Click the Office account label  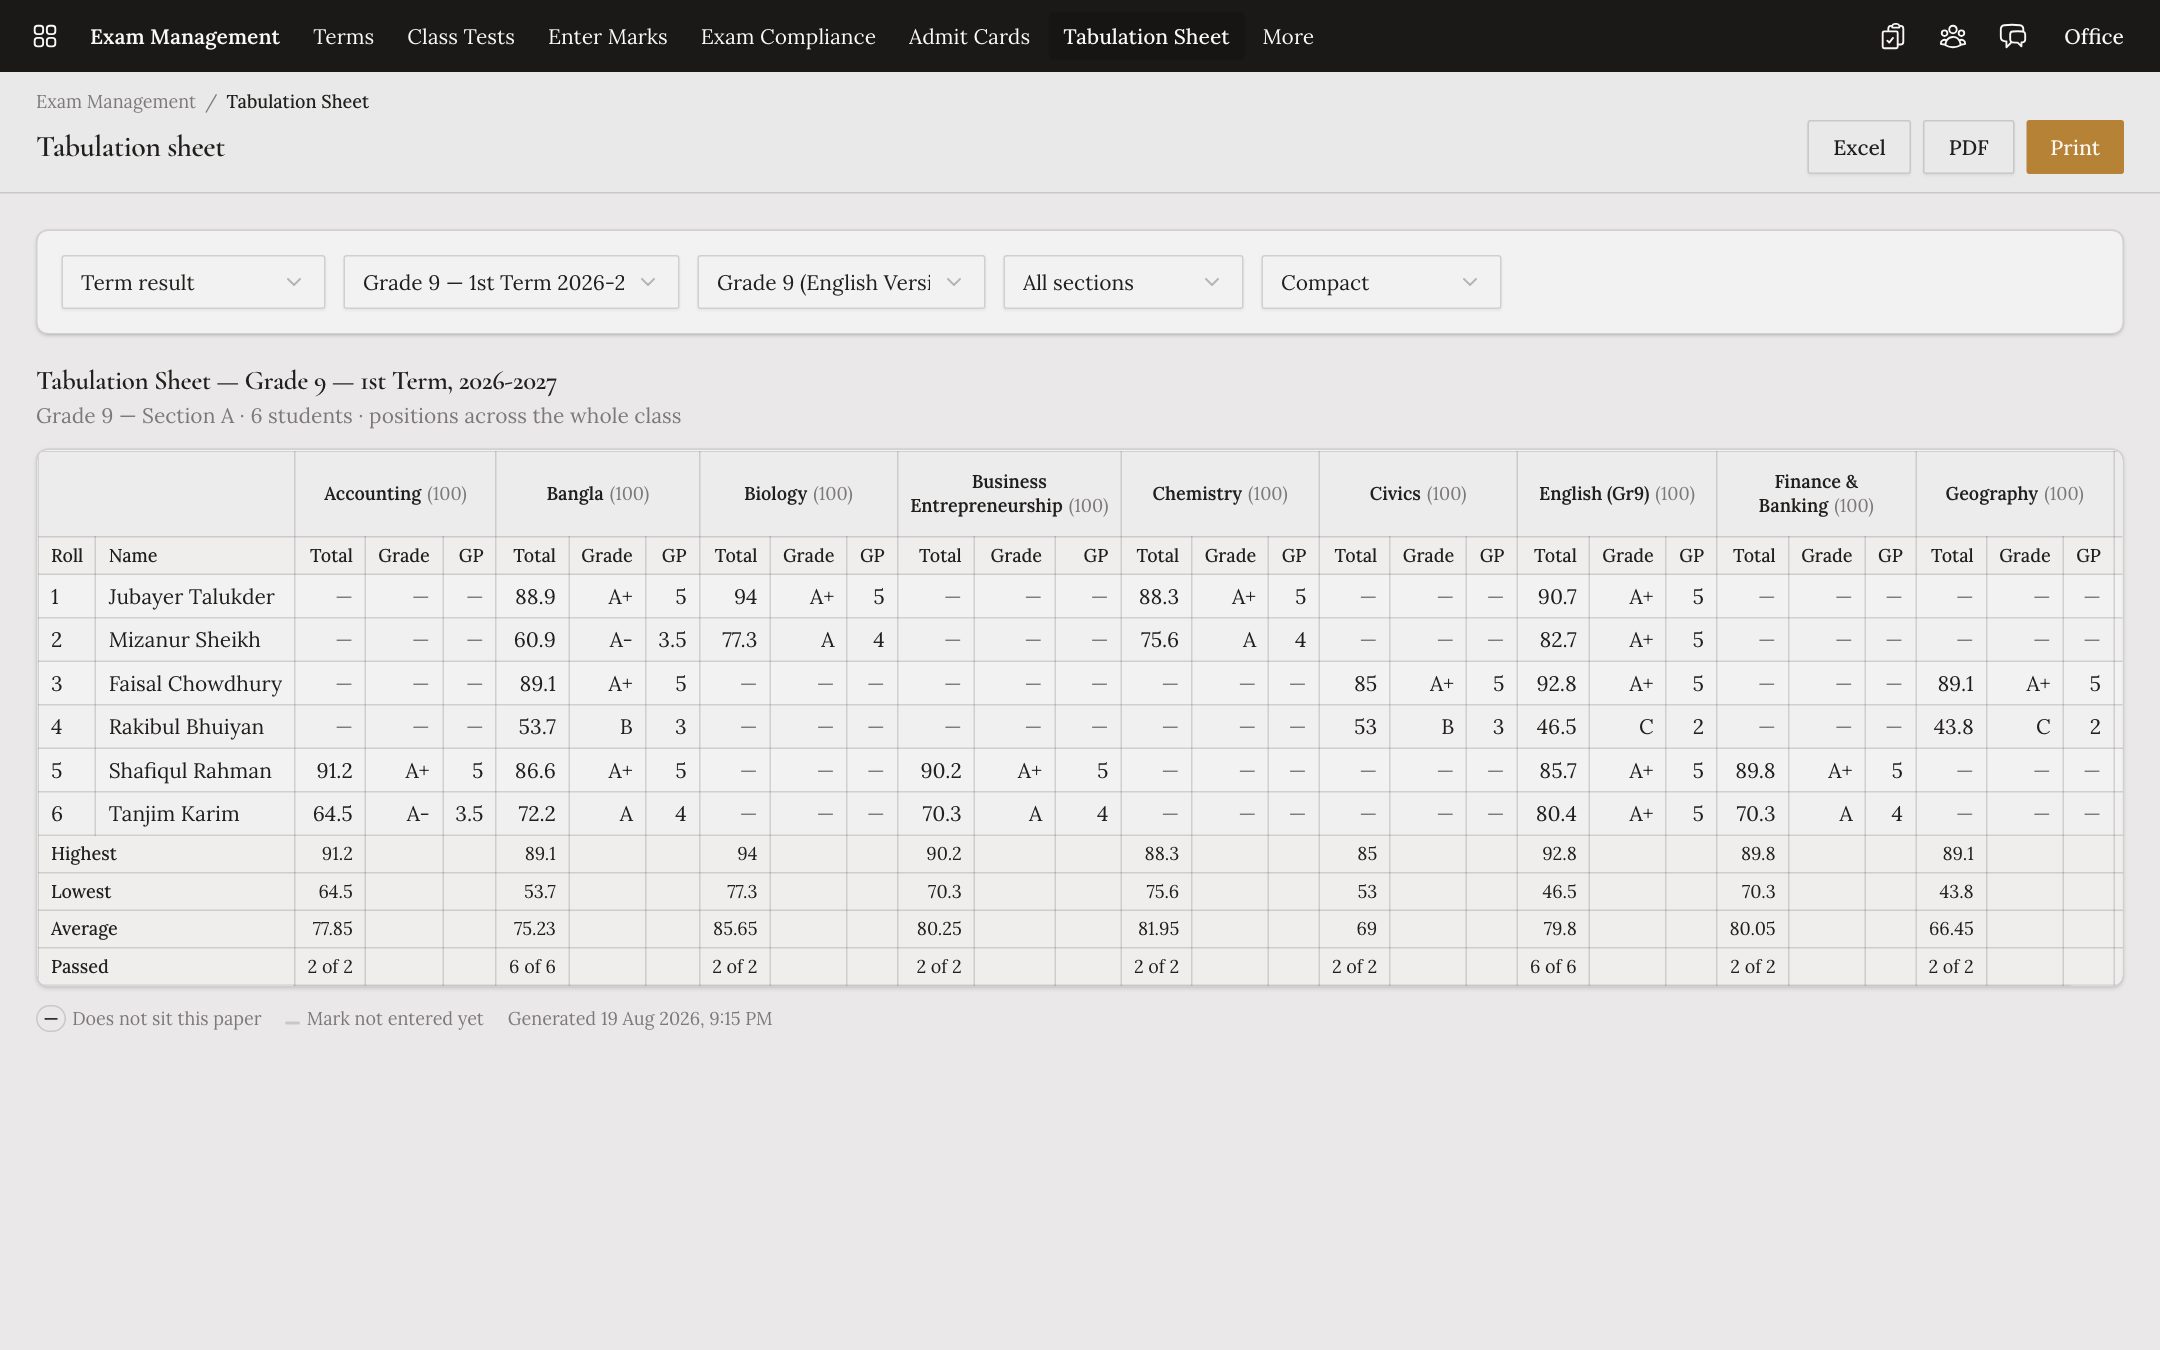pyautogui.click(x=2093, y=36)
